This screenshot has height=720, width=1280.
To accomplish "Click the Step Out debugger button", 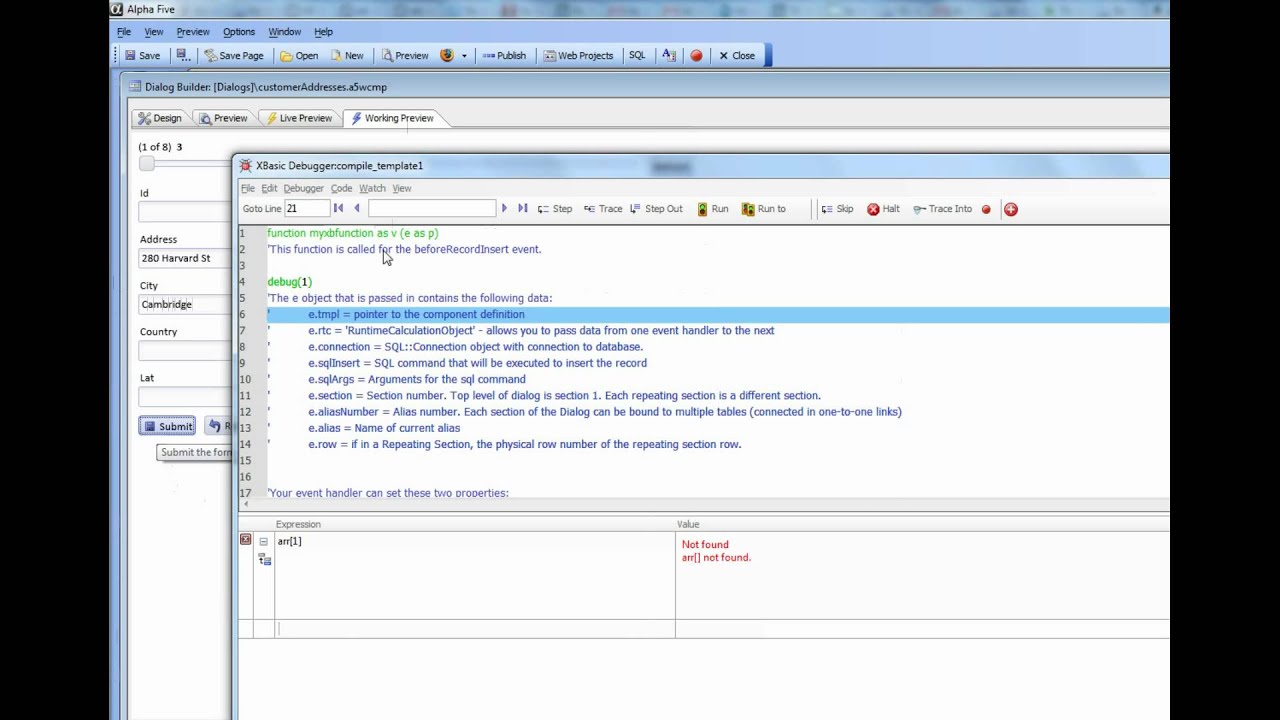I will click(656, 209).
